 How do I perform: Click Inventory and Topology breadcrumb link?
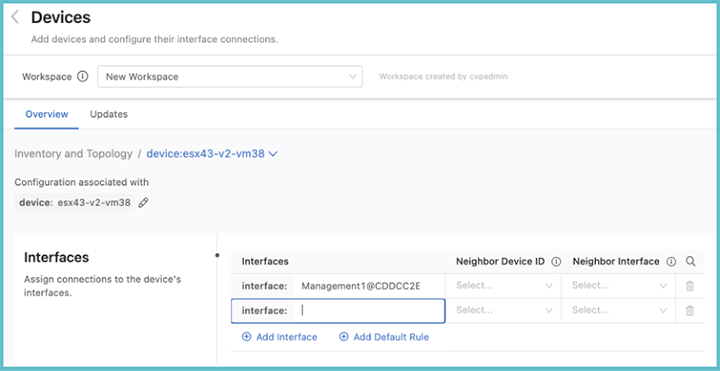73,154
